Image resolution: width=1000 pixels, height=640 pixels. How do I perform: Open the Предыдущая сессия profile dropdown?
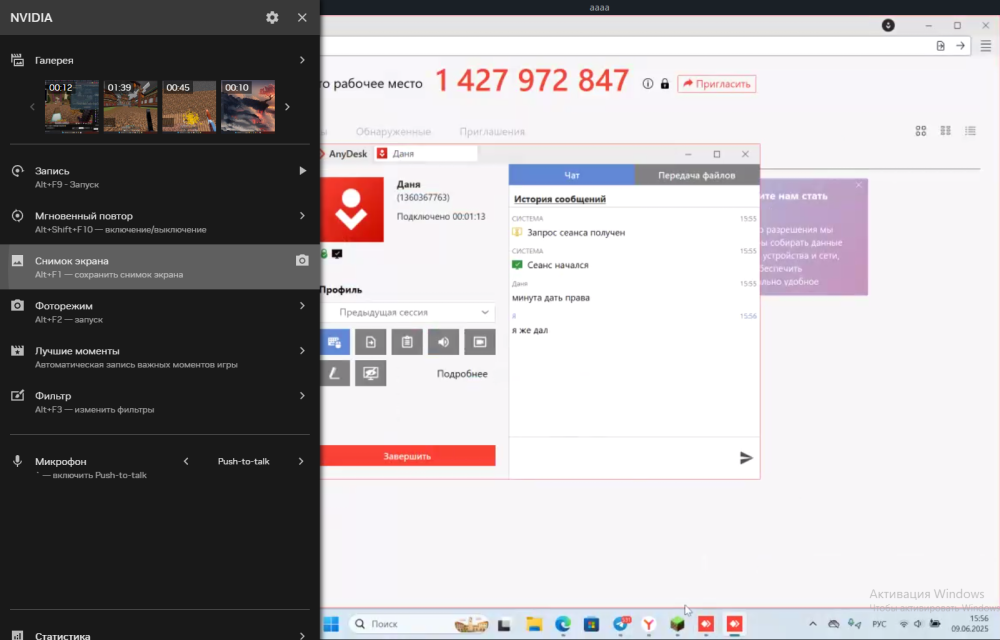408,312
